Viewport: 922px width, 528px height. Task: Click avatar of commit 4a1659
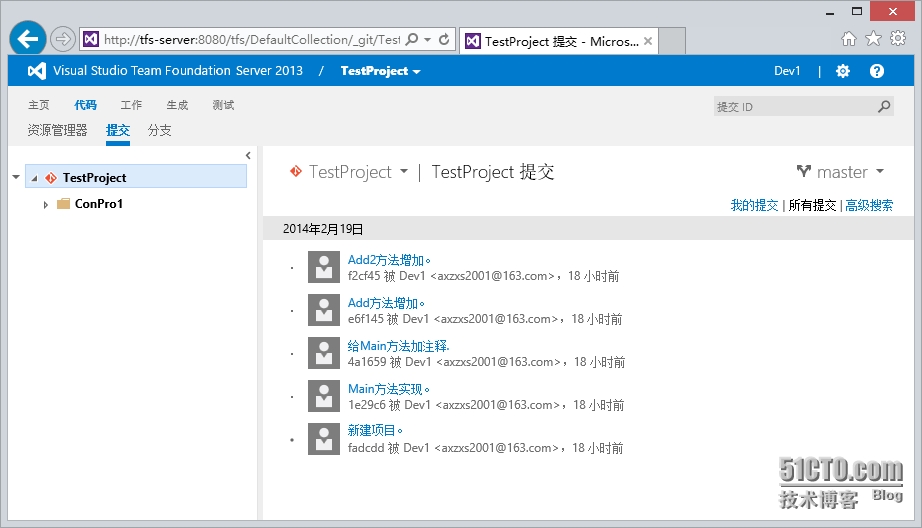coord(324,353)
